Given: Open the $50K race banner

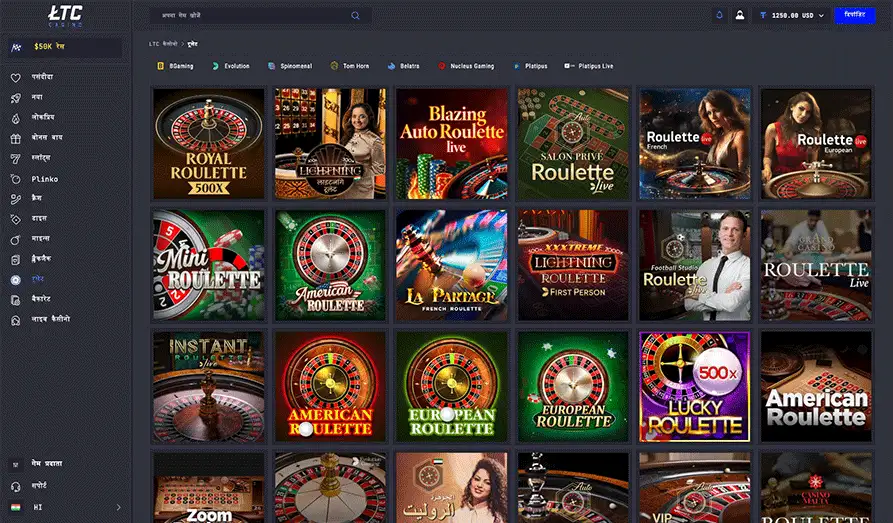Looking at the screenshot, I should (x=65, y=47).
